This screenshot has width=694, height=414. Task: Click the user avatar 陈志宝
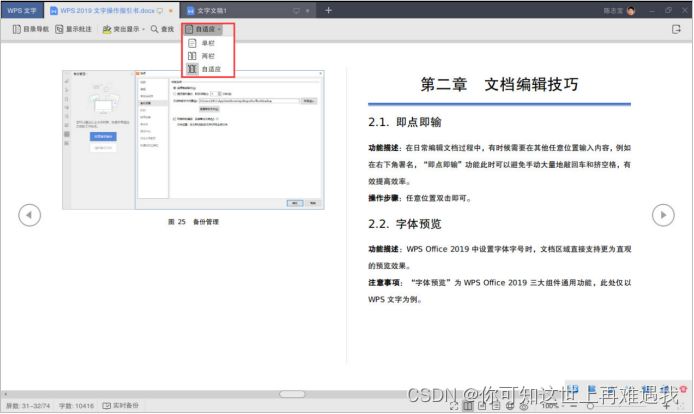(x=631, y=11)
